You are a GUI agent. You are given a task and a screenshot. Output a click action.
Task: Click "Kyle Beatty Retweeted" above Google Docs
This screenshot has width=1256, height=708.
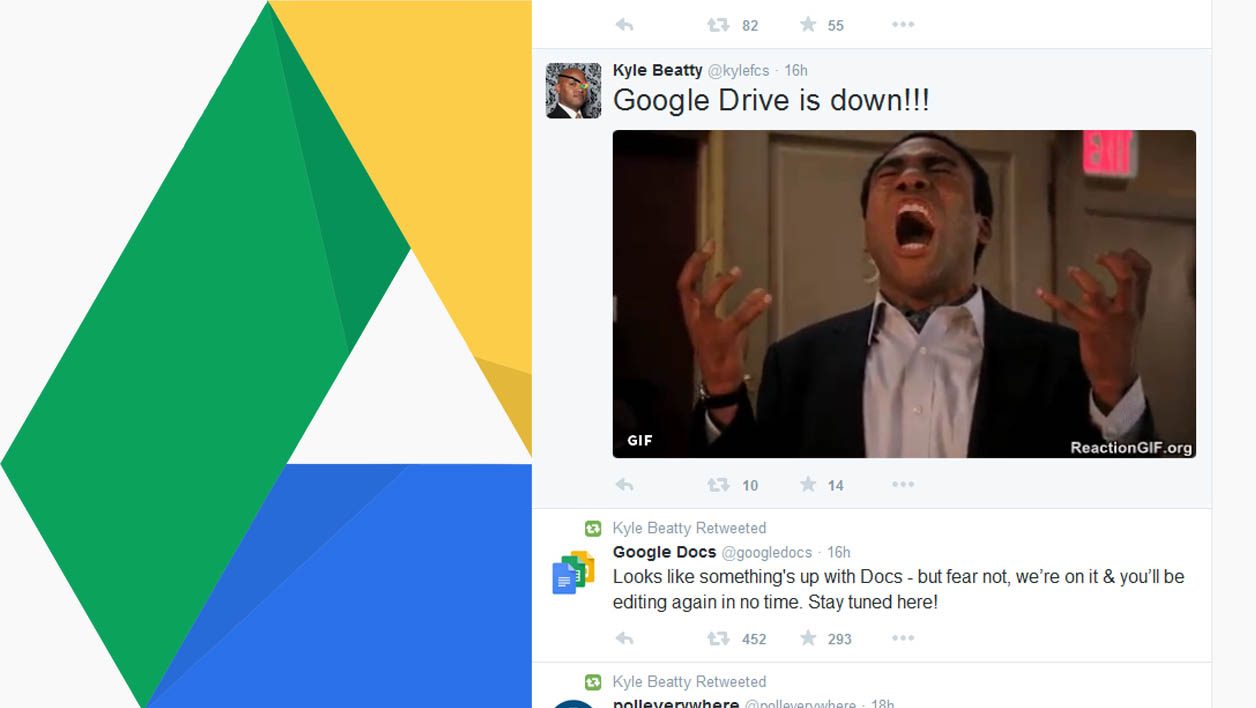point(690,528)
